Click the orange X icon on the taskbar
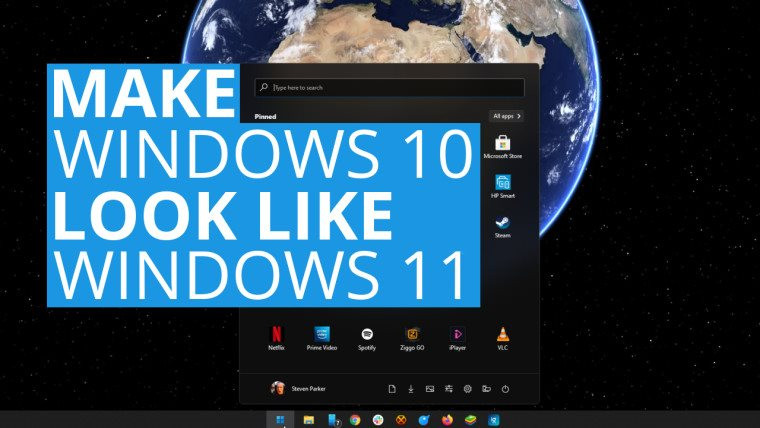This screenshot has height=428, width=760. coord(401,420)
